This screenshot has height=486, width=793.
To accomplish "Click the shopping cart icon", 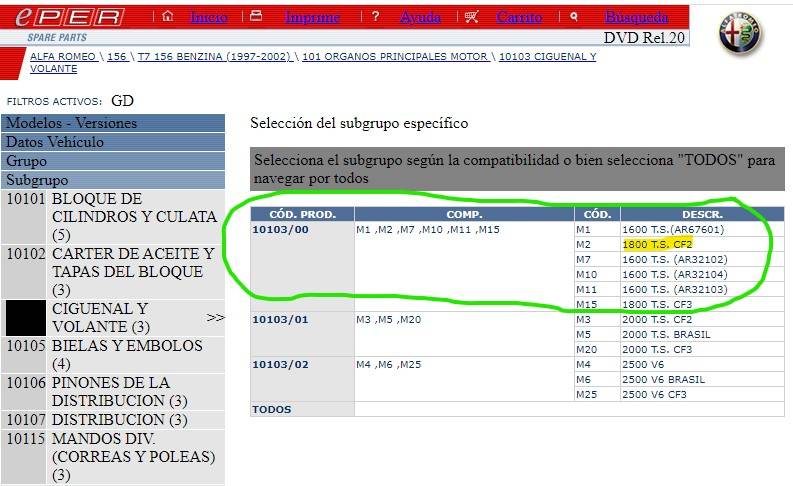I will tap(471, 17).
